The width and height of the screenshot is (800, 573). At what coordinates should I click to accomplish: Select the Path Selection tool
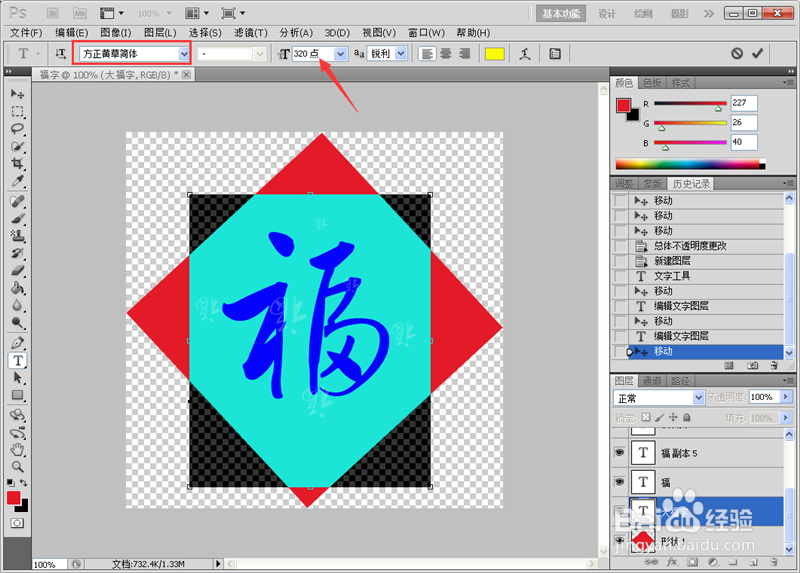pyautogui.click(x=17, y=378)
